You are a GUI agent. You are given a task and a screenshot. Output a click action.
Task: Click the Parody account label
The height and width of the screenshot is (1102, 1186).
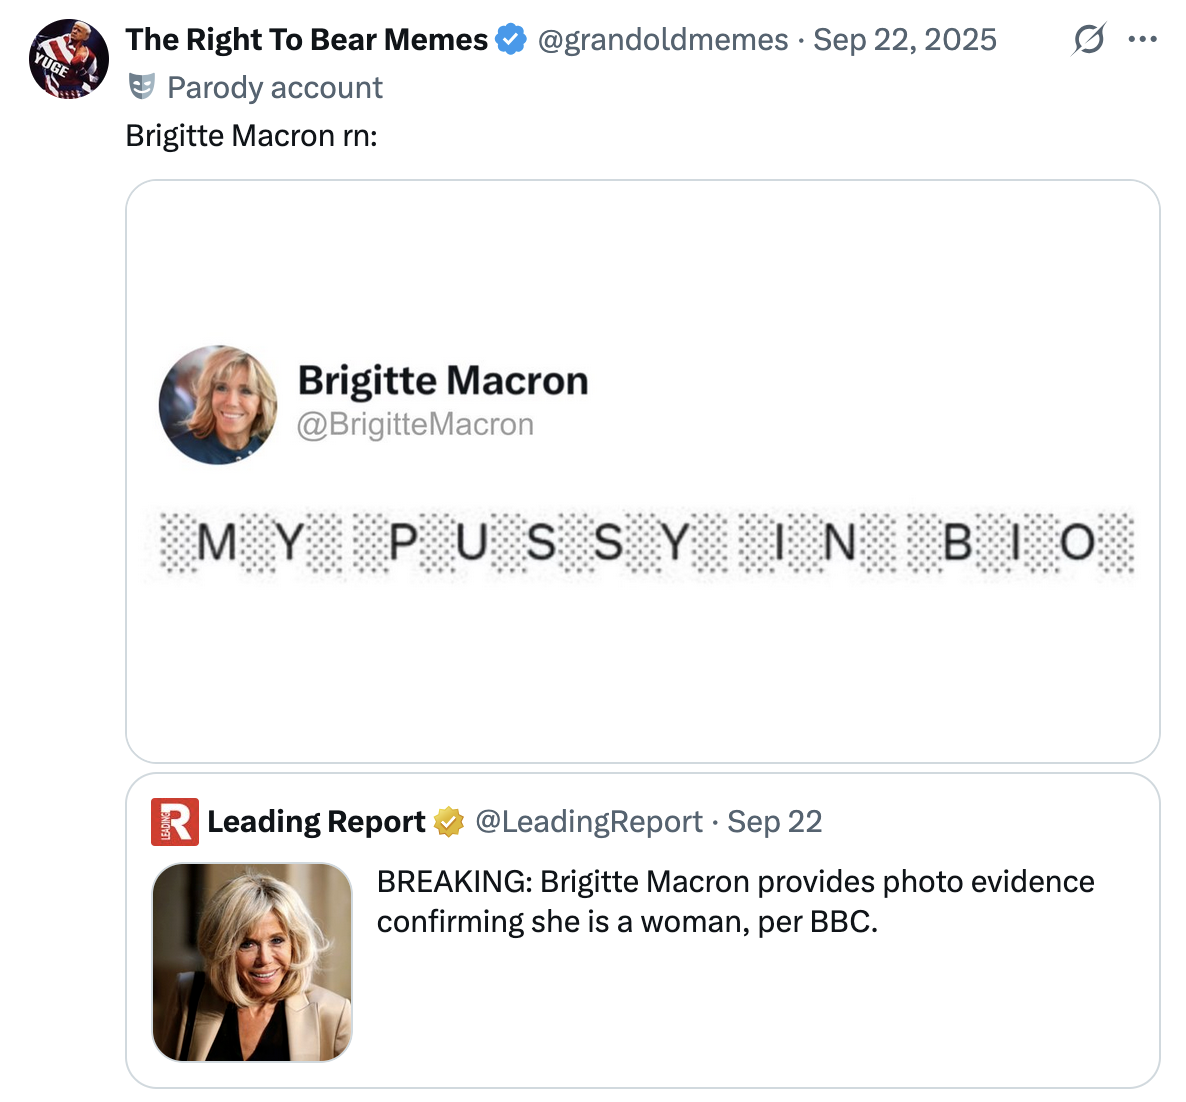pos(275,88)
